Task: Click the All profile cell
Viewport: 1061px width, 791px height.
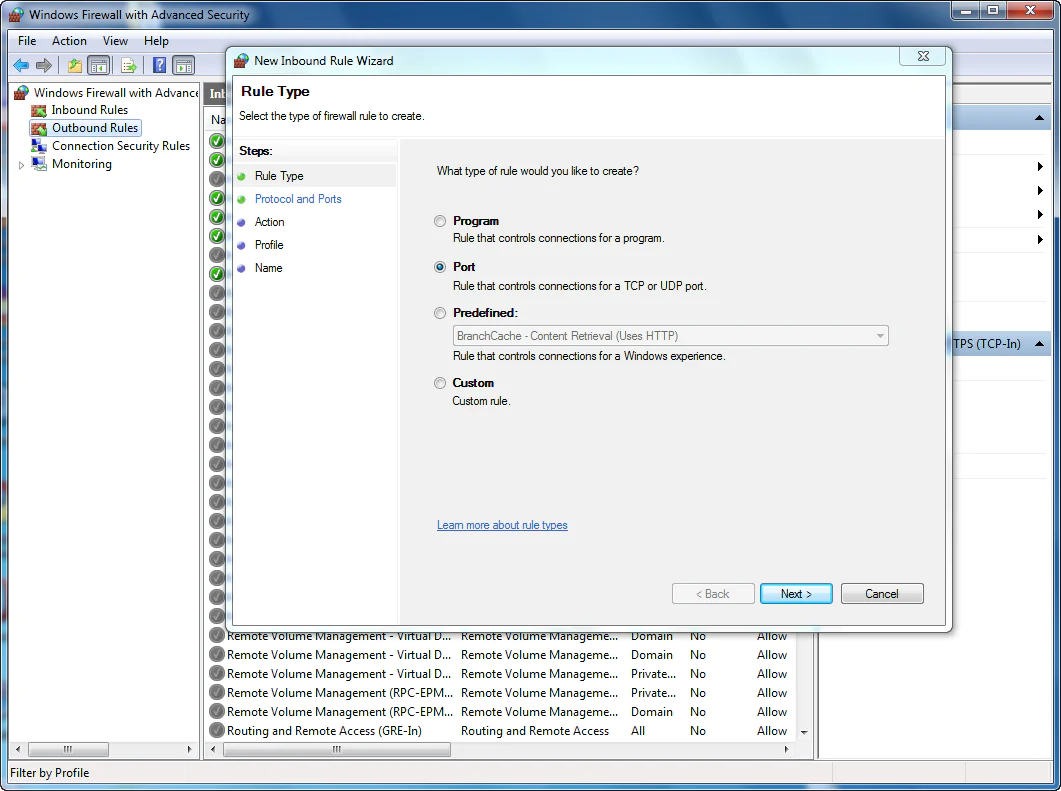Action: click(637, 731)
